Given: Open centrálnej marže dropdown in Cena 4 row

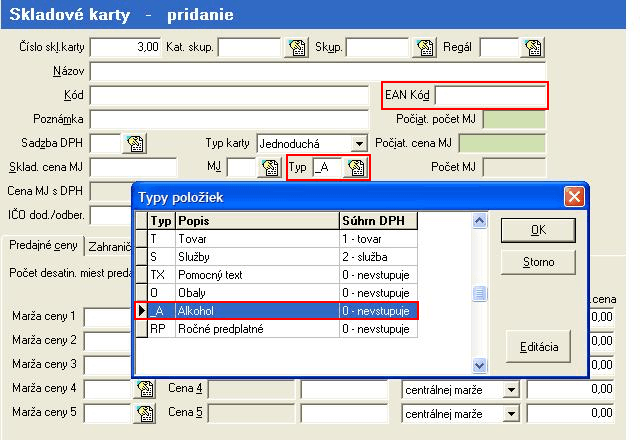Looking at the screenshot, I should tap(512, 388).
